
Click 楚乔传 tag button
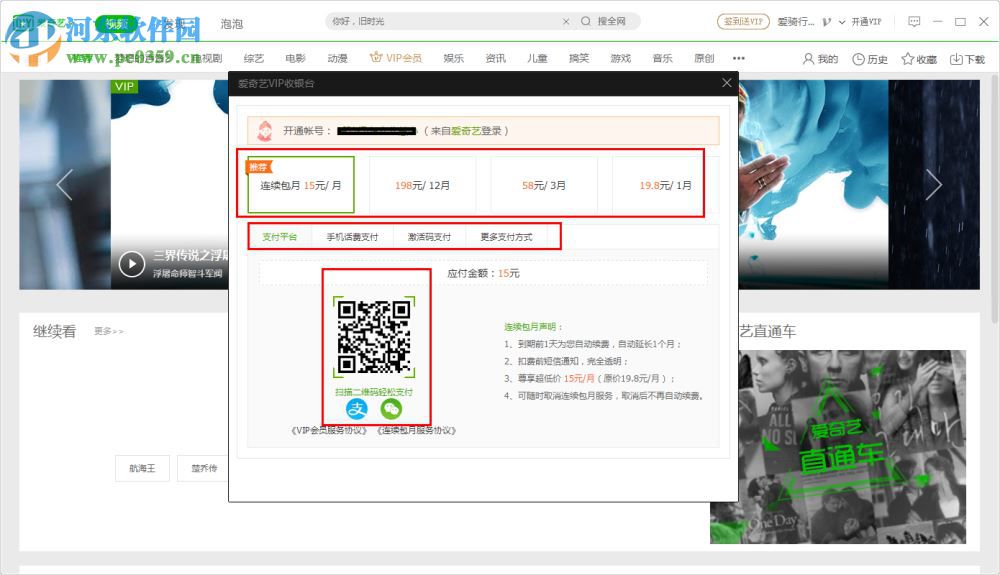coord(204,468)
